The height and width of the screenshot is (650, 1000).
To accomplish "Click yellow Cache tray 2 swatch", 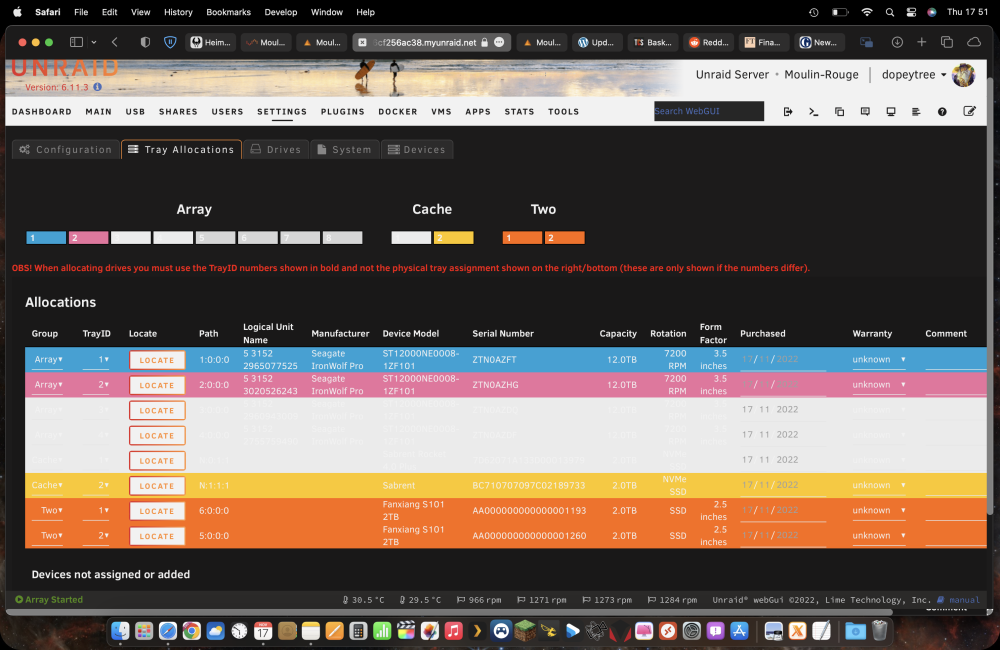I will [x=453, y=238].
